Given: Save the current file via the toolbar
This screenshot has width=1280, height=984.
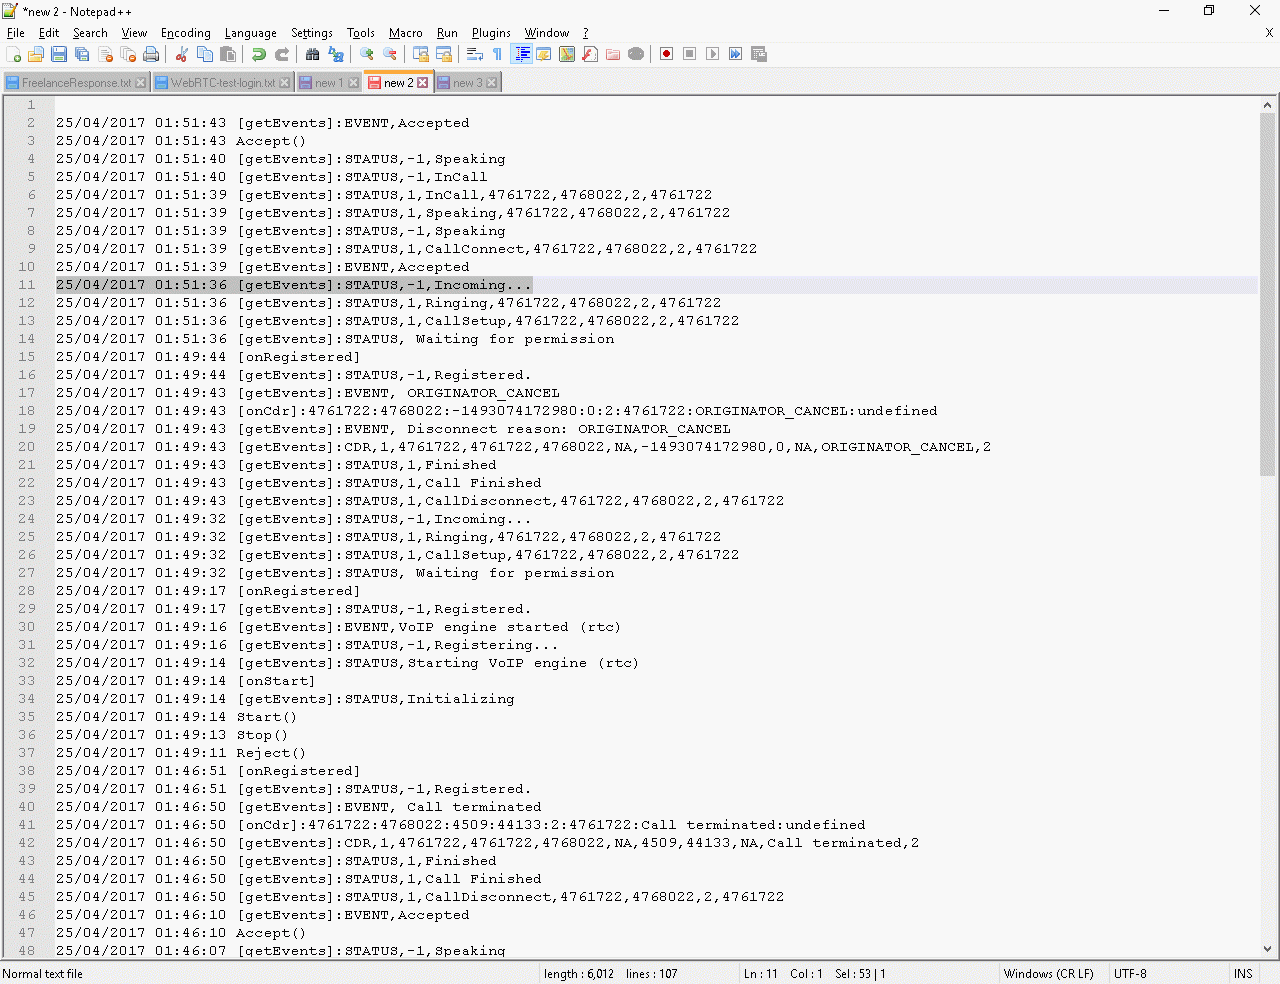Looking at the screenshot, I should (x=59, y=54).
